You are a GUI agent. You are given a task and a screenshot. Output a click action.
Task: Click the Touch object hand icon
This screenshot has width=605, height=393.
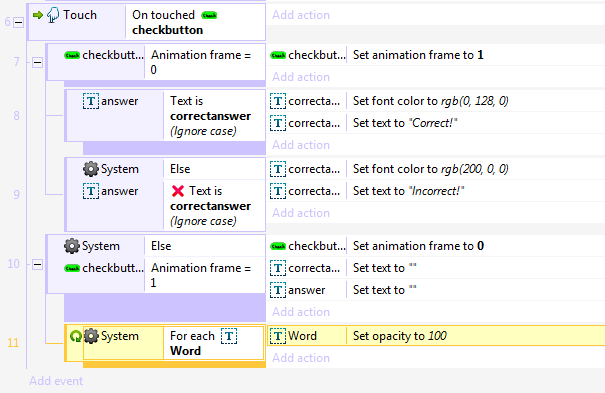click(x=53, y=15)
